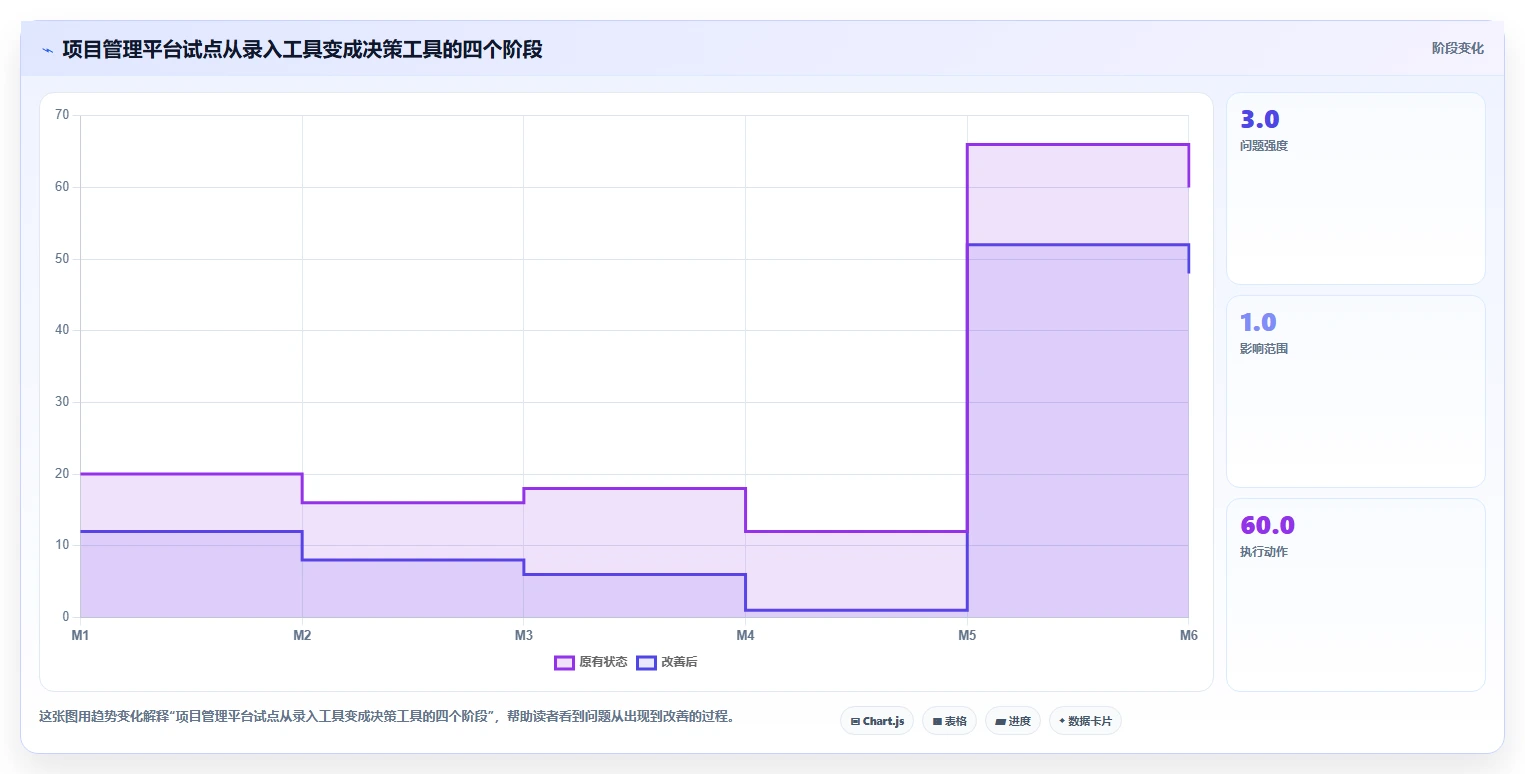Click the M5 axis label

(x=967, y=635)
